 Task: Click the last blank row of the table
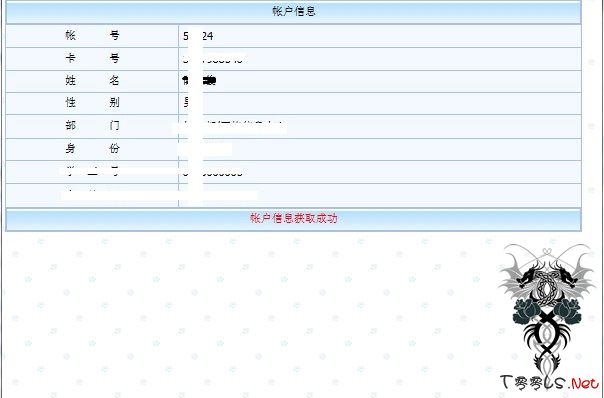point(294,195)
